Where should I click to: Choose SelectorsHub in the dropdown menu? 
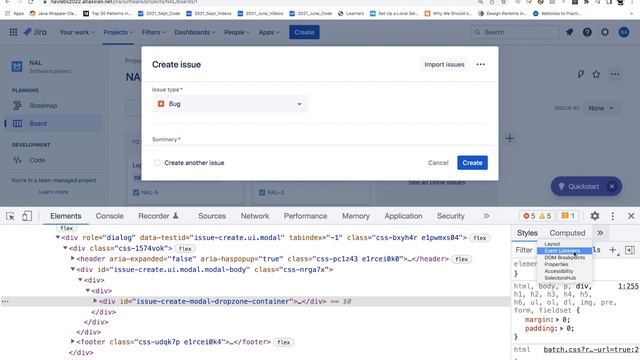564,278
